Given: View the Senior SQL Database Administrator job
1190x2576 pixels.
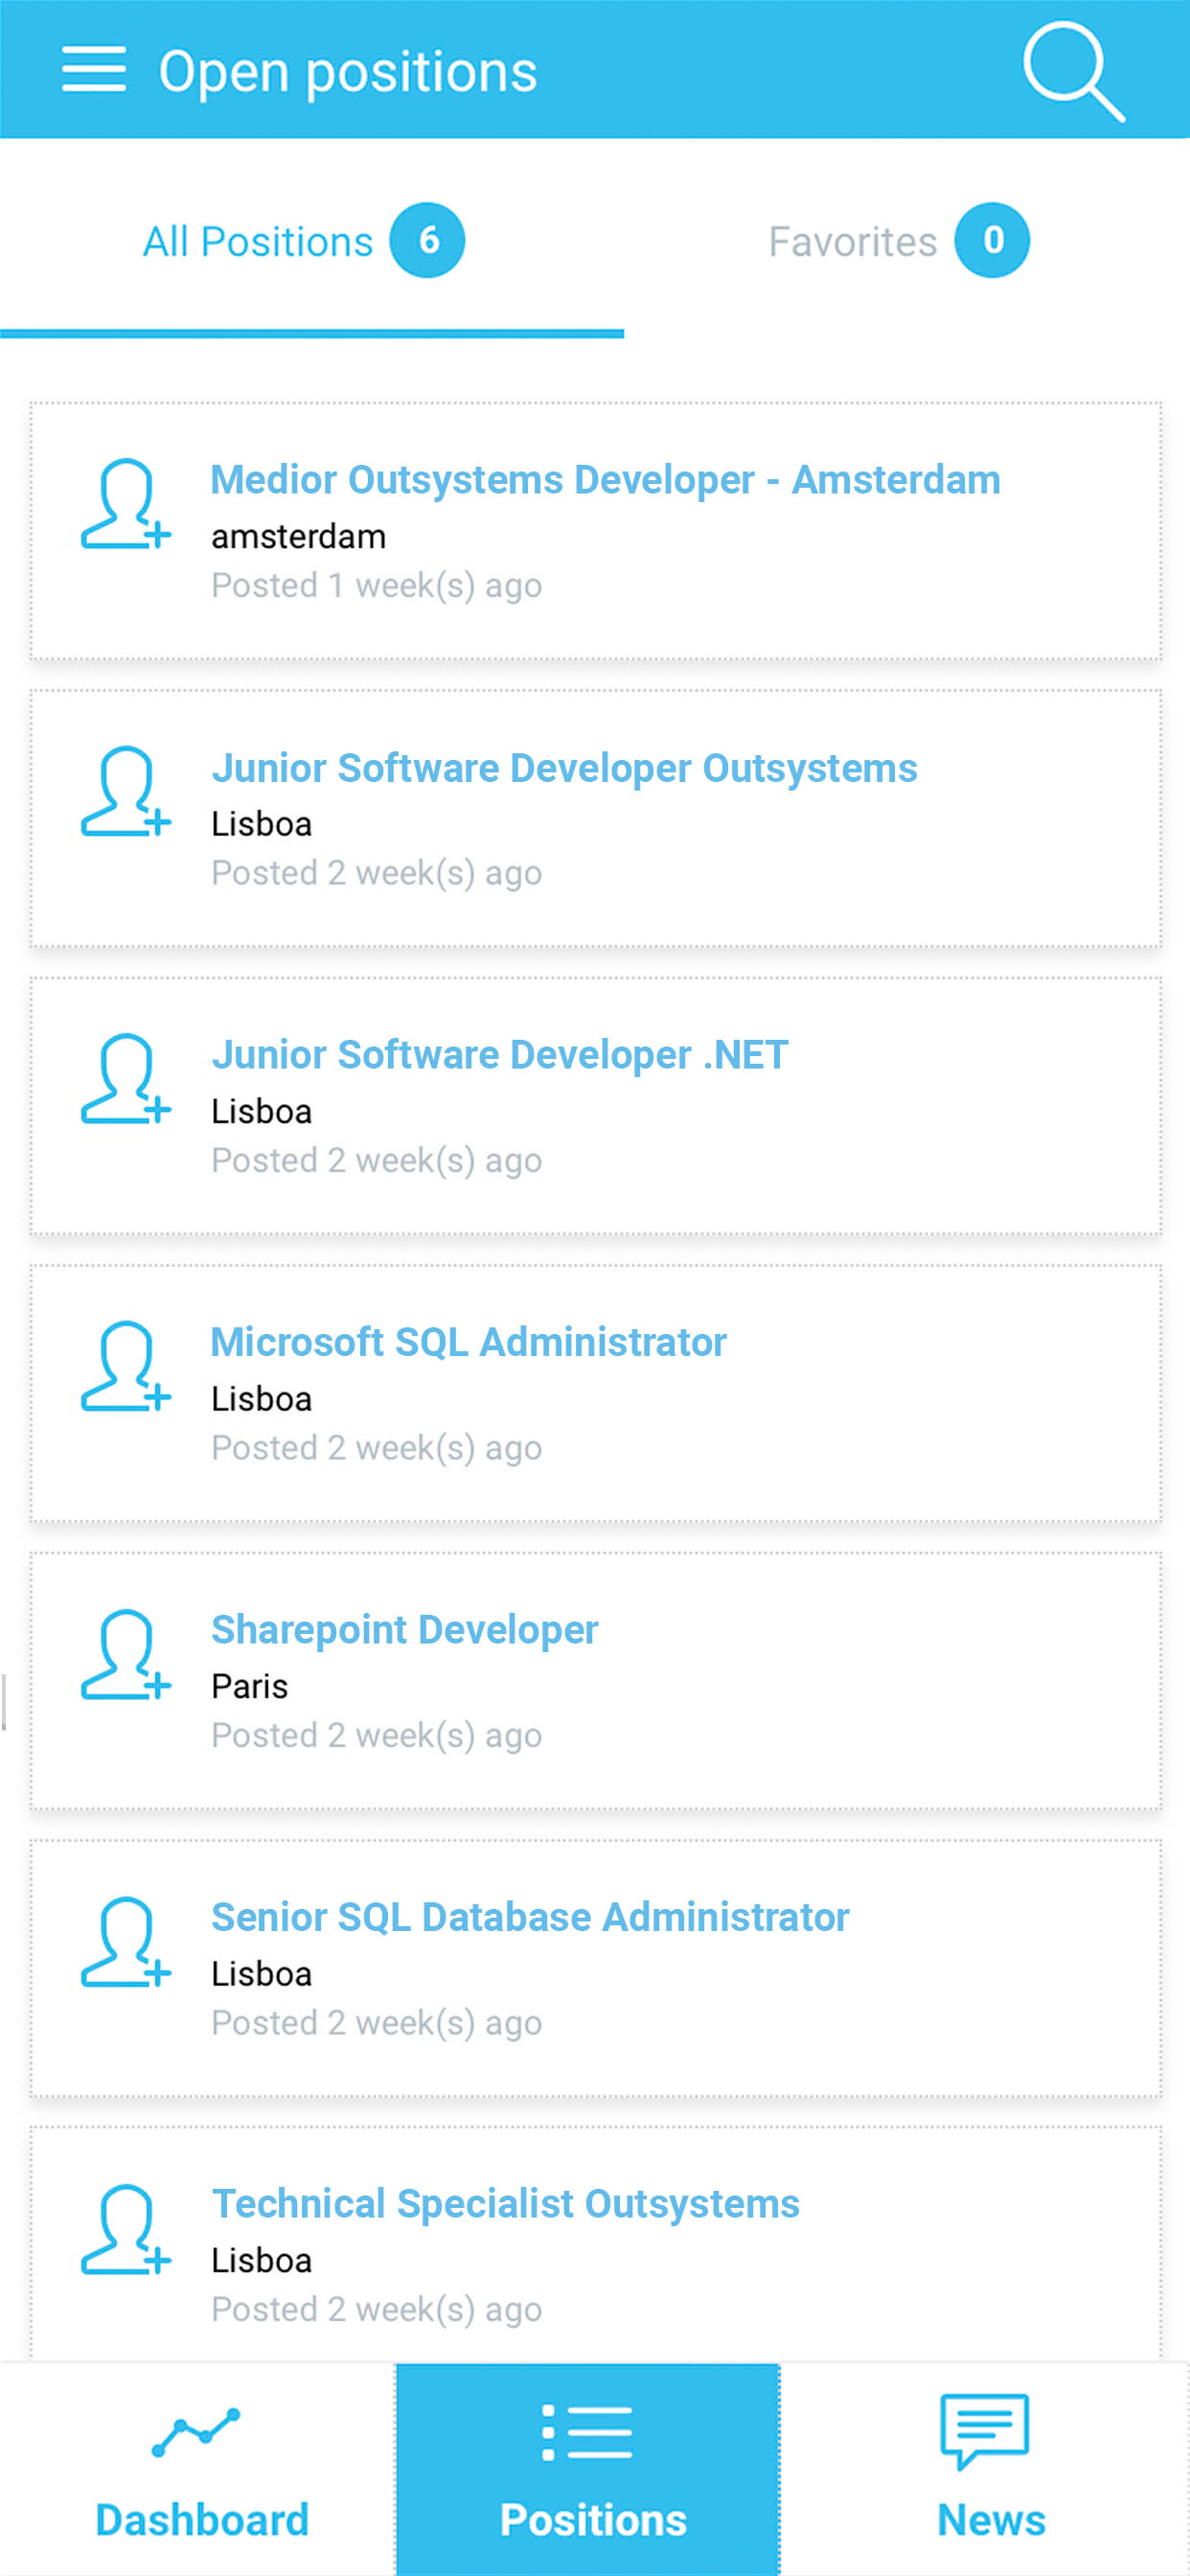Looking at the screenshot, I should [x=529, y=1918].
